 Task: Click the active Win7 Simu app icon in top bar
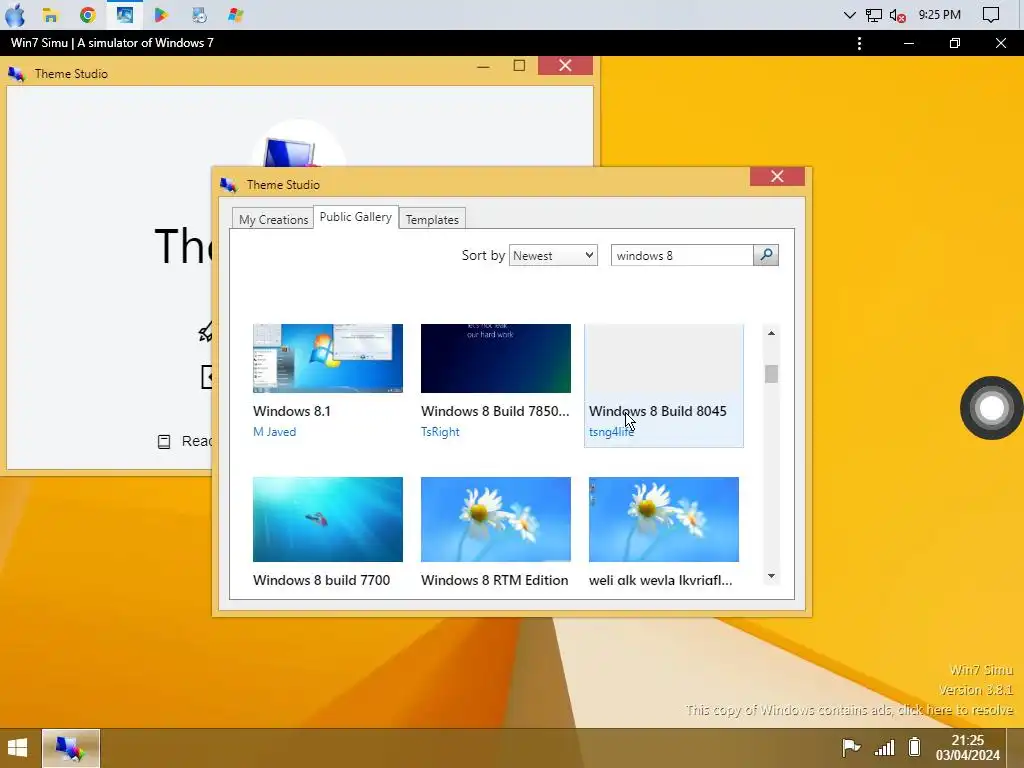click(x=125, y=15)
